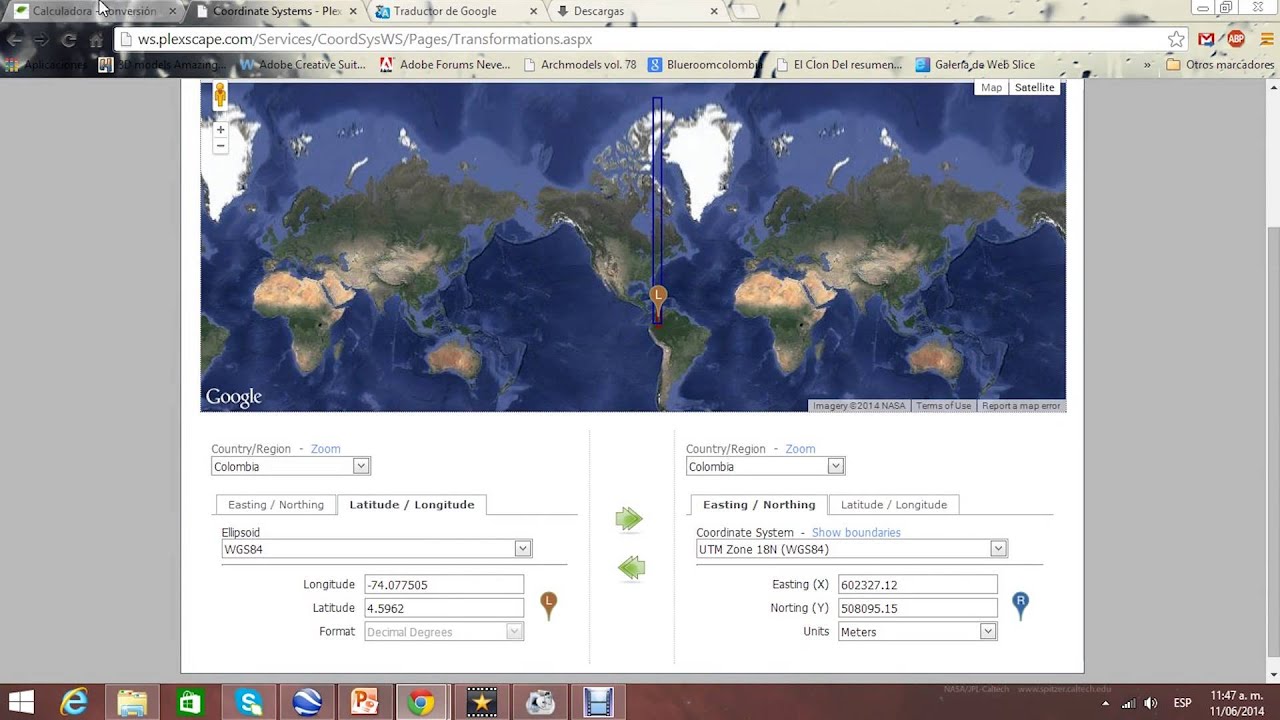This screenshot has width=1280, height=720.
Task: Open File Explorer from the taskbar
Action: point(132,702)
